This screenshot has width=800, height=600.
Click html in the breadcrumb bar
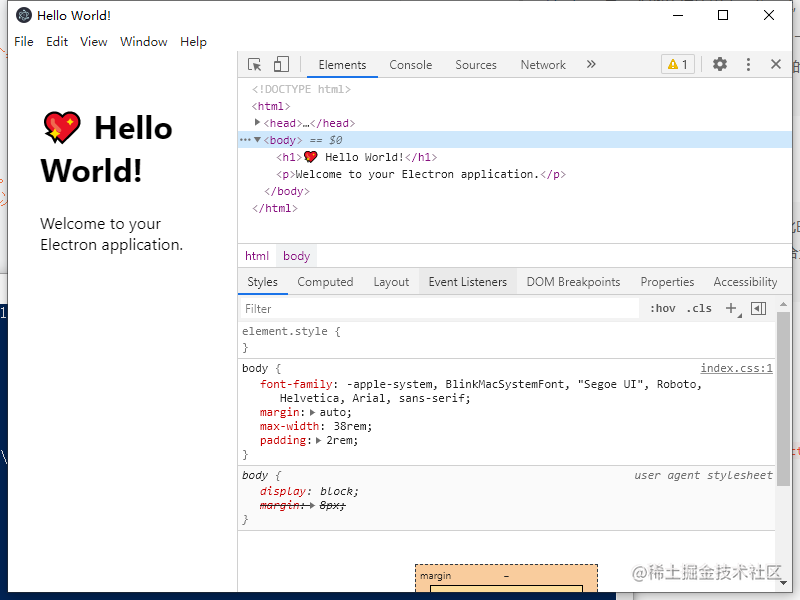point(257,256)
